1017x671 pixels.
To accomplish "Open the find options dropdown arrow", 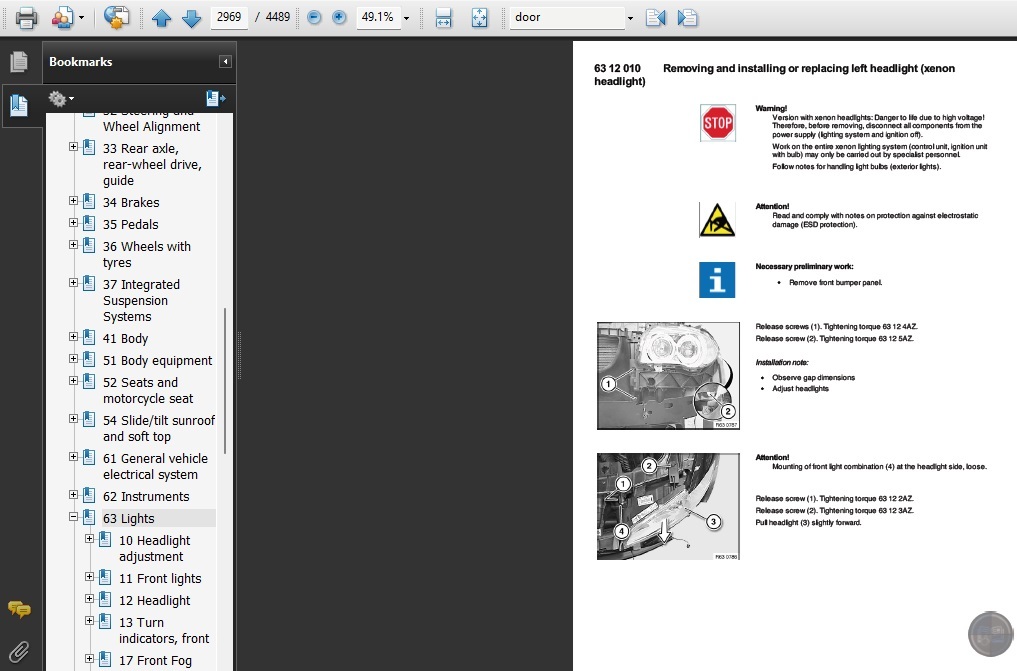I will [630, 18].
